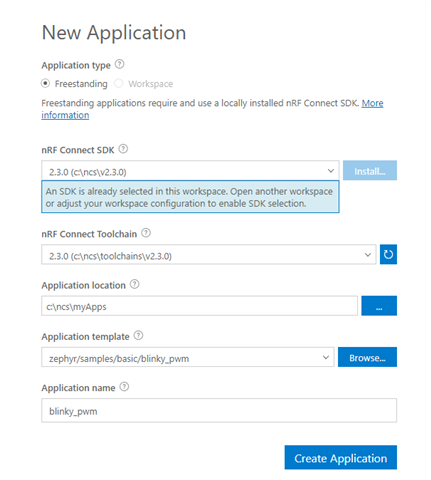Open the Application template dropdown
431x480 pixels.
(x=188, y=357)
